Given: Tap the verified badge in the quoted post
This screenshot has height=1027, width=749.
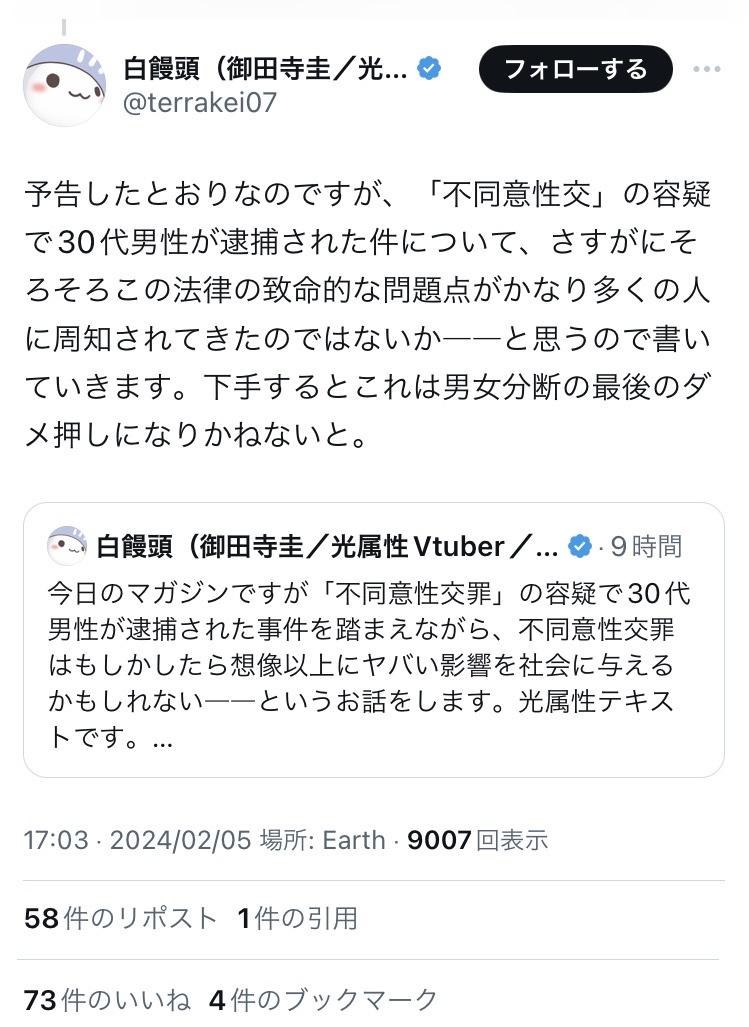Looking at the screenshot, I should point(579,546).
